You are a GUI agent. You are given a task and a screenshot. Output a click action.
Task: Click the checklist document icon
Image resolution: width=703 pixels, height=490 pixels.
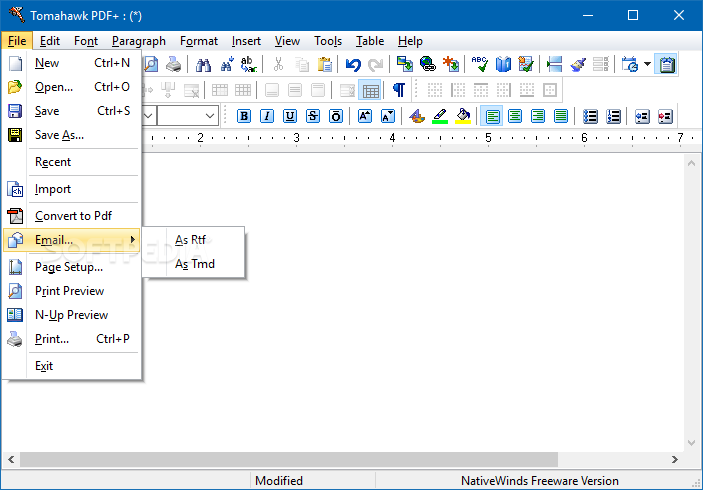pyautogui.click(x=526, y=65)
